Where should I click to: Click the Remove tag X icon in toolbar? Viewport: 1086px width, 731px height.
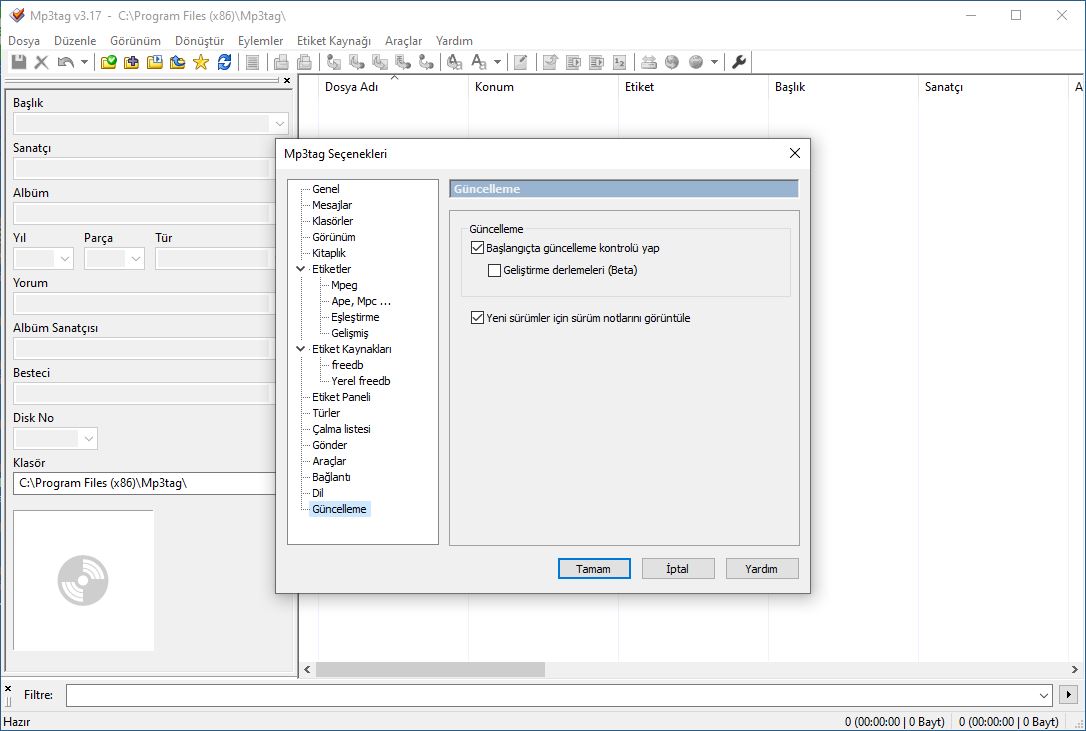pos(42,62)
